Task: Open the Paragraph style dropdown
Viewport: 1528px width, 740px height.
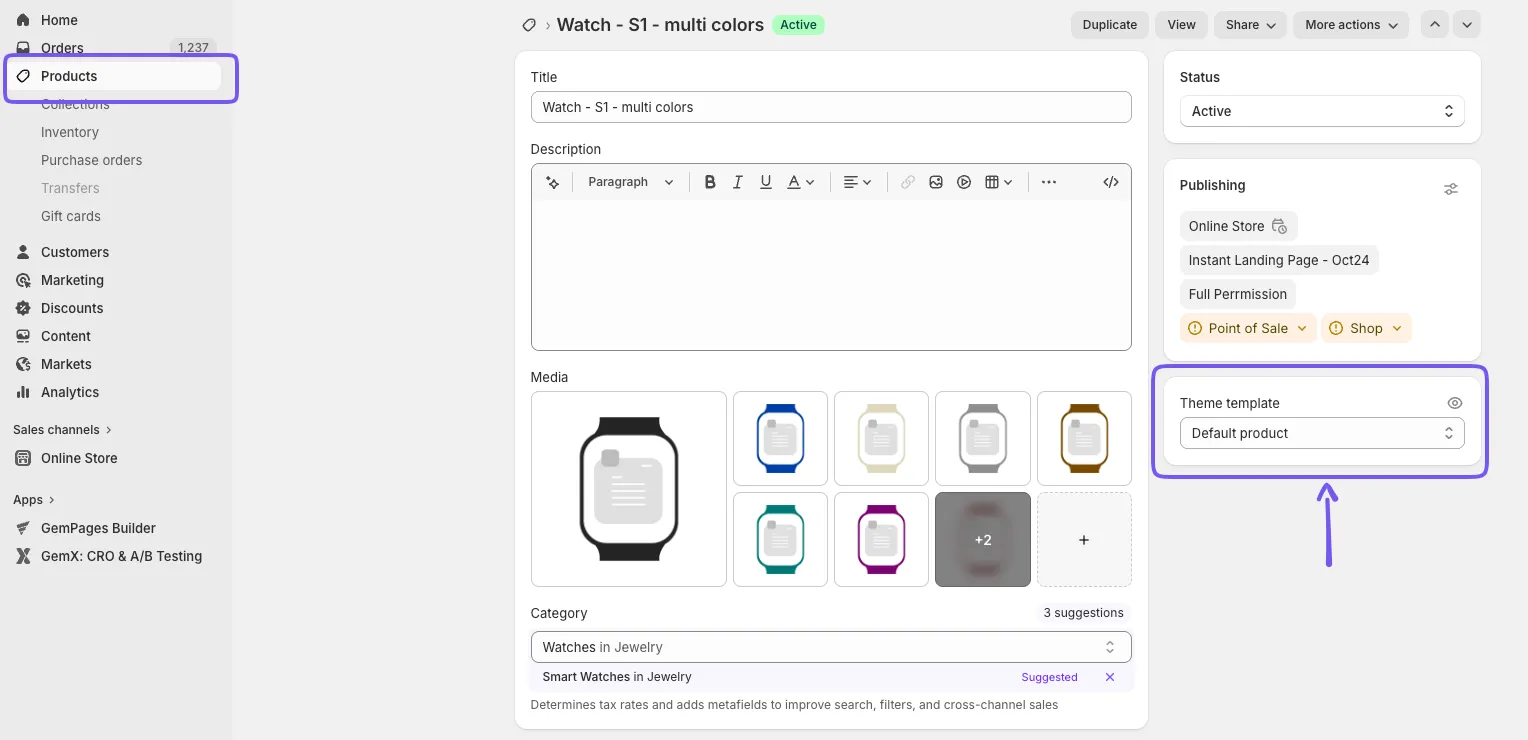Action: [x=631, y=182]
